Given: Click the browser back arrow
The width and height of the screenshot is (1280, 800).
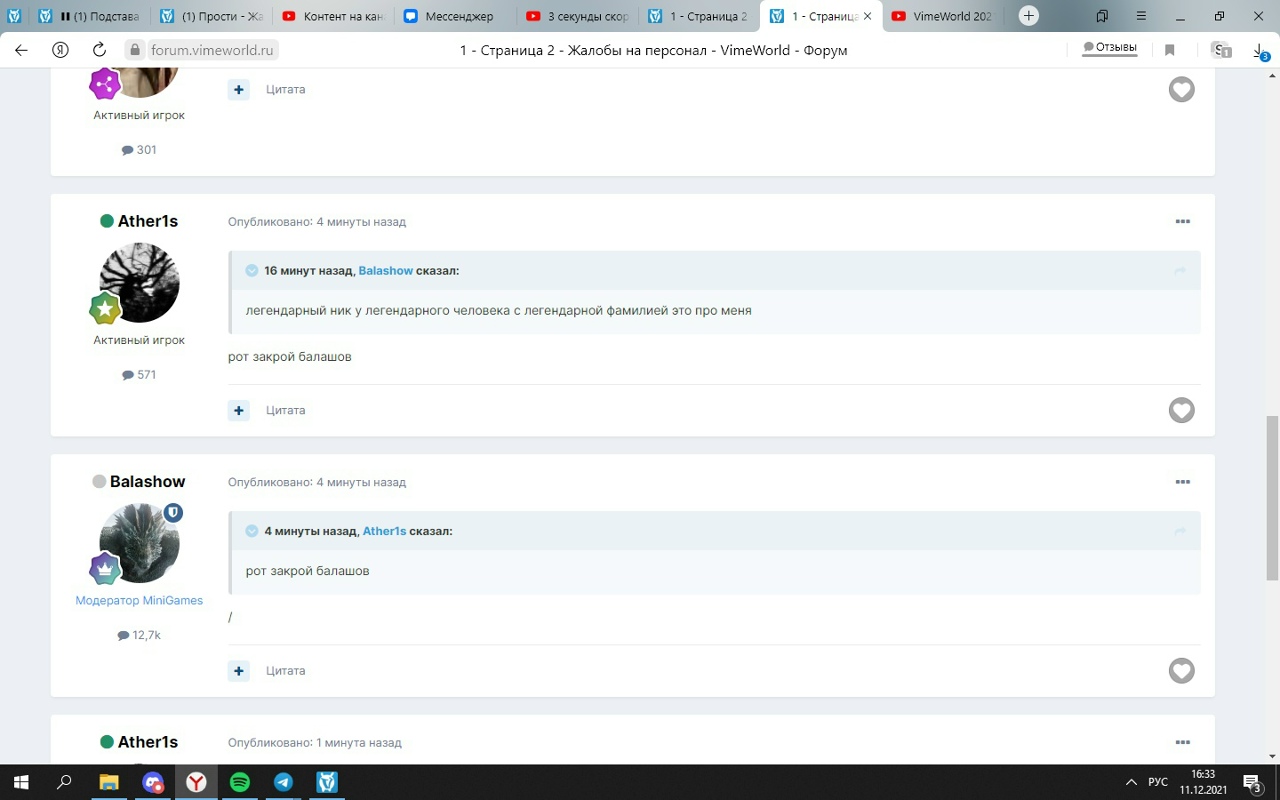Looking at the screenshot, I should (21, 50).
